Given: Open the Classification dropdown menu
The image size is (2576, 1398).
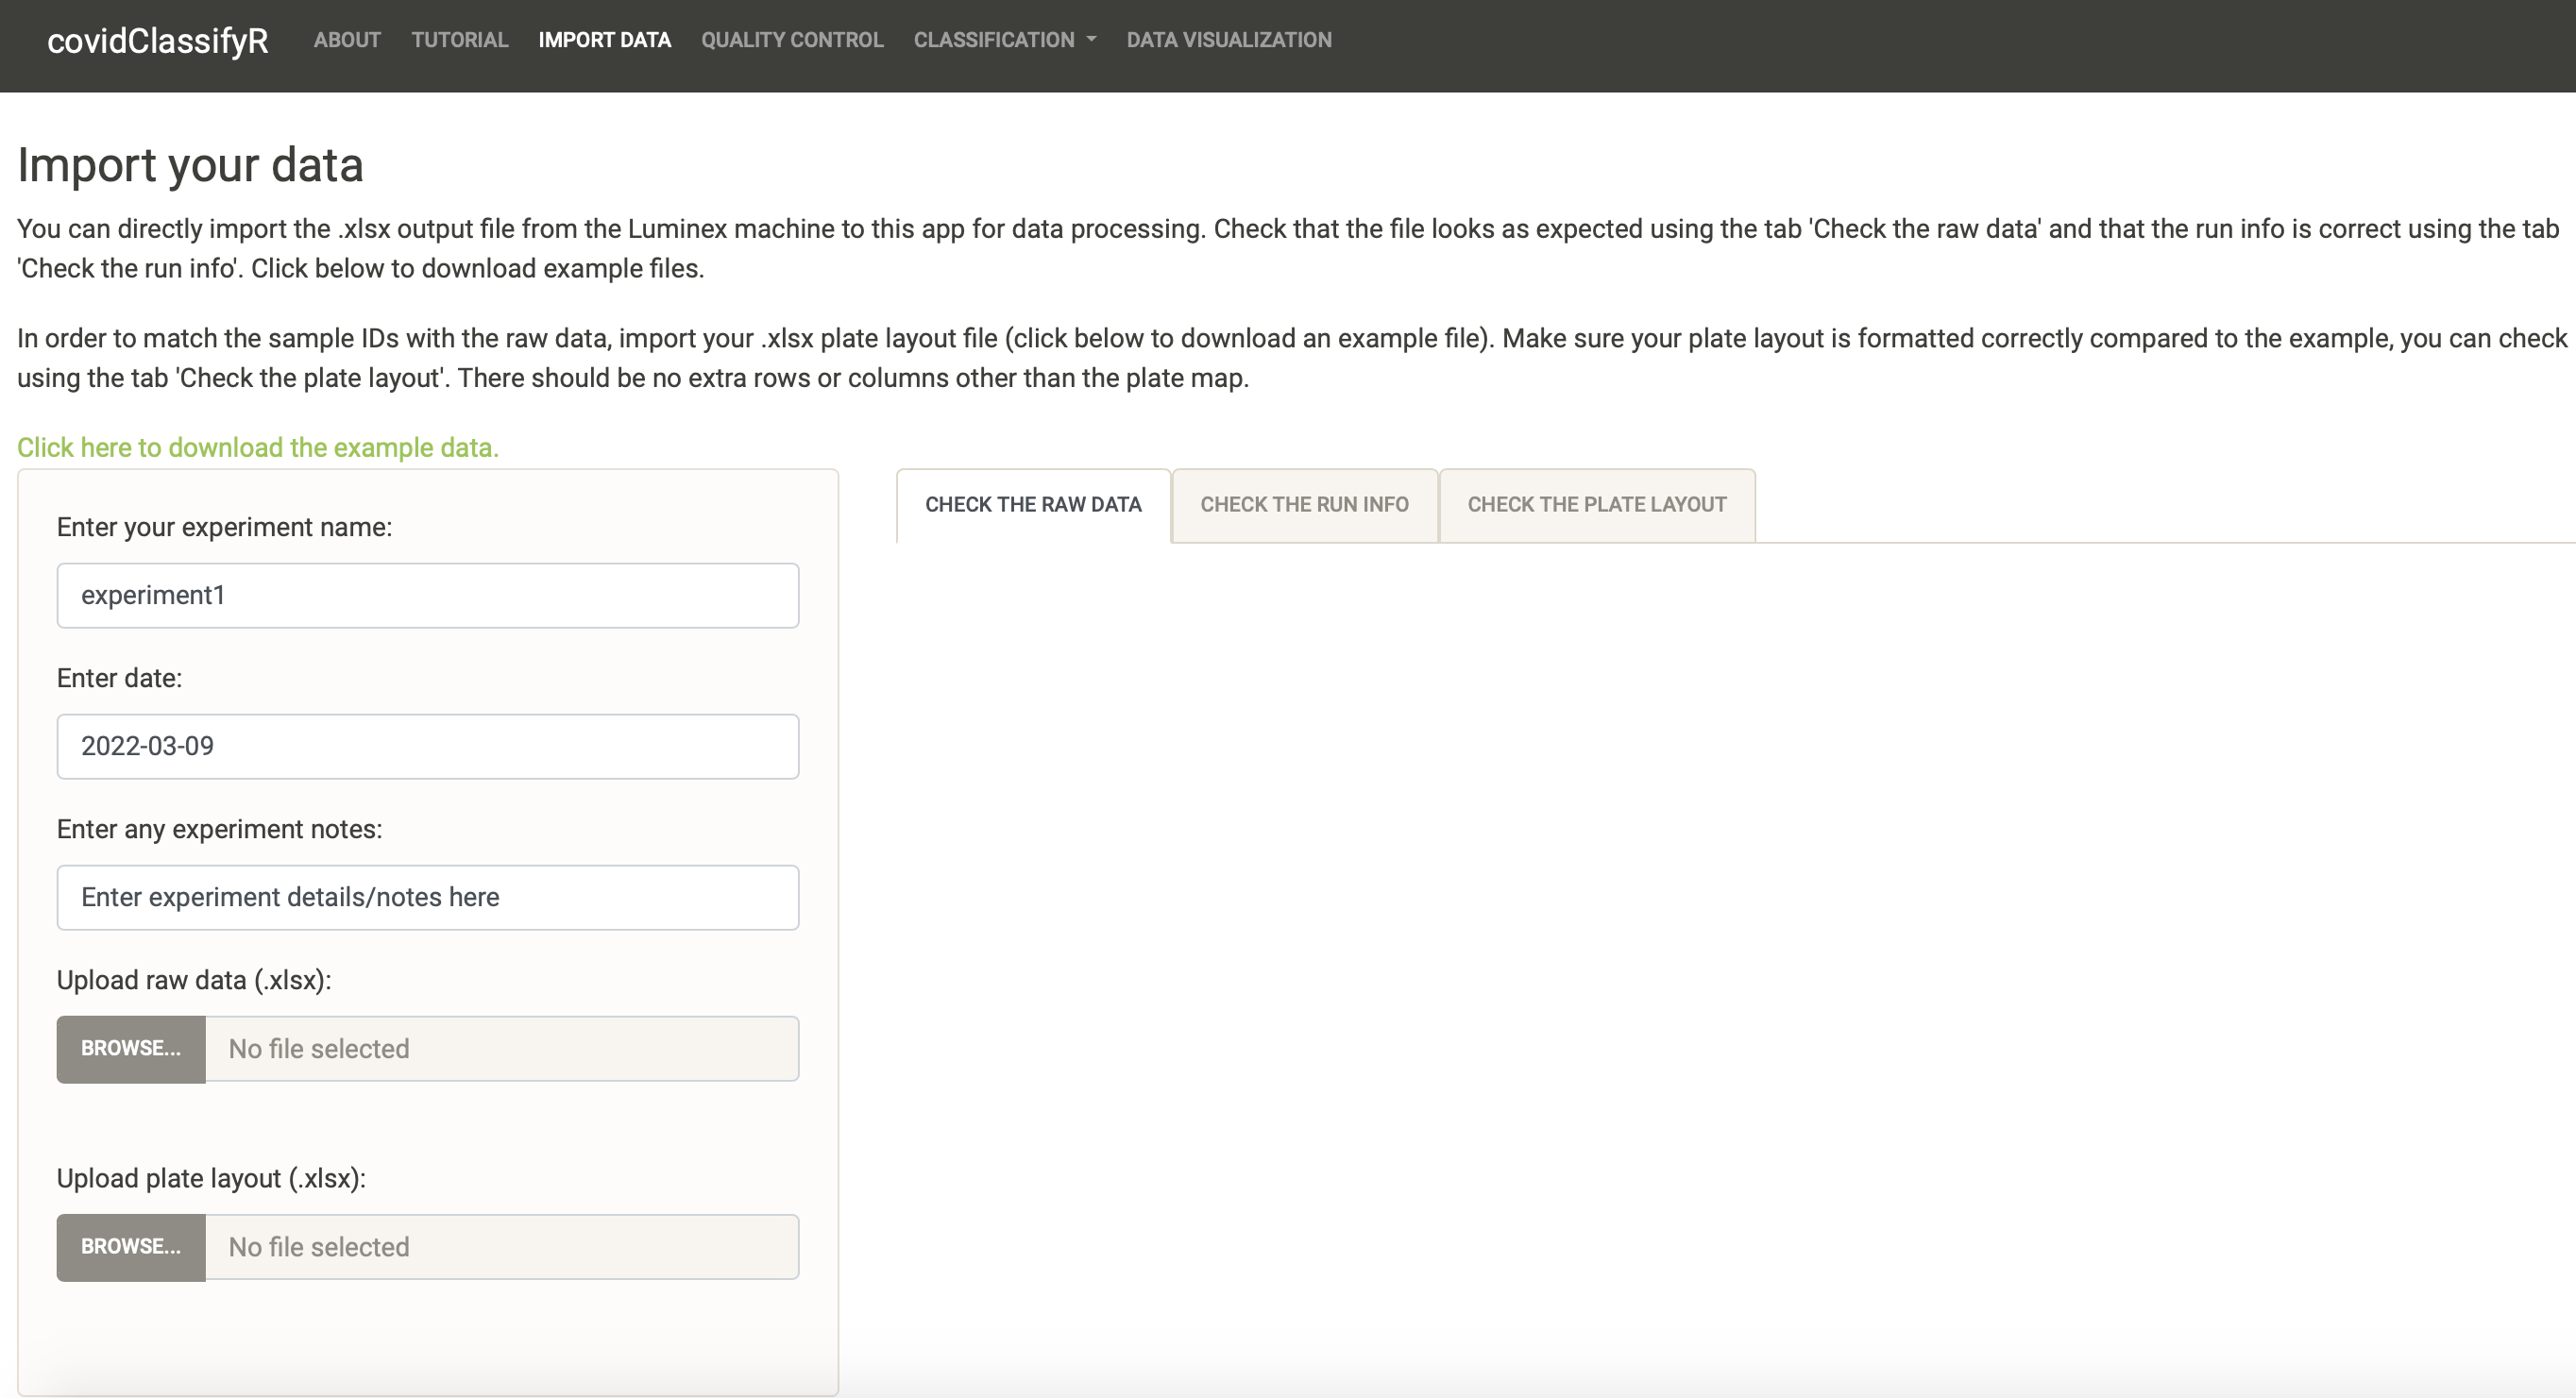Looking at the screenshot, I should click(1004, 40).
